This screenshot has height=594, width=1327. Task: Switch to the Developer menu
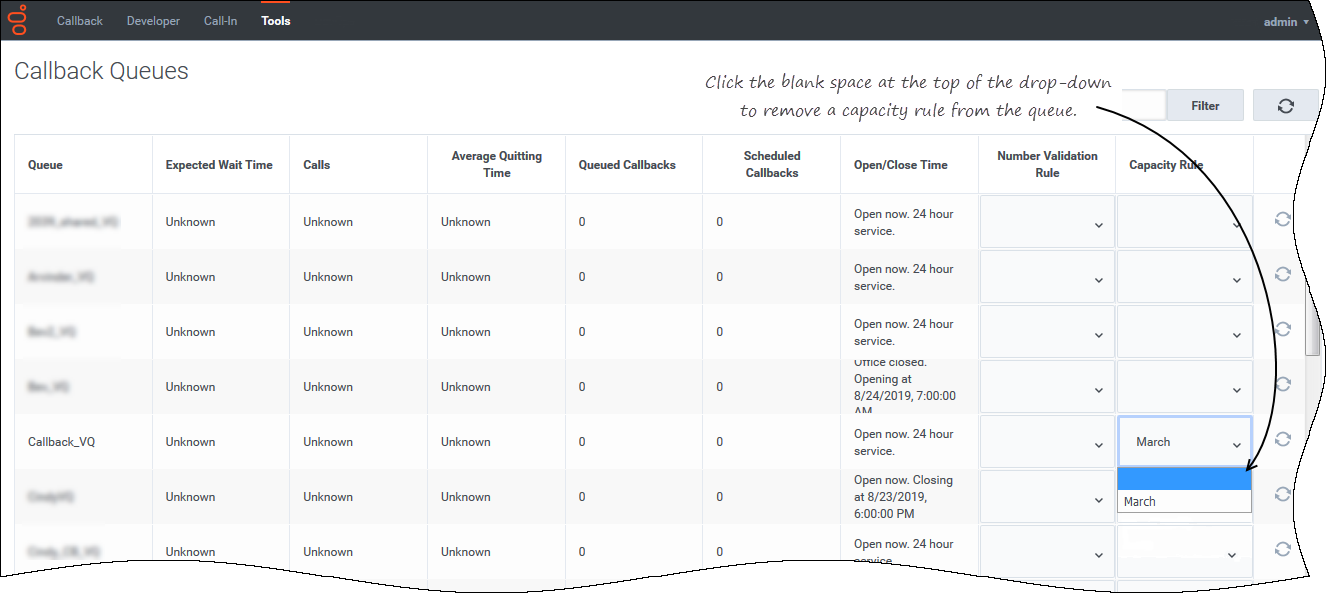[x=153, y=21]
